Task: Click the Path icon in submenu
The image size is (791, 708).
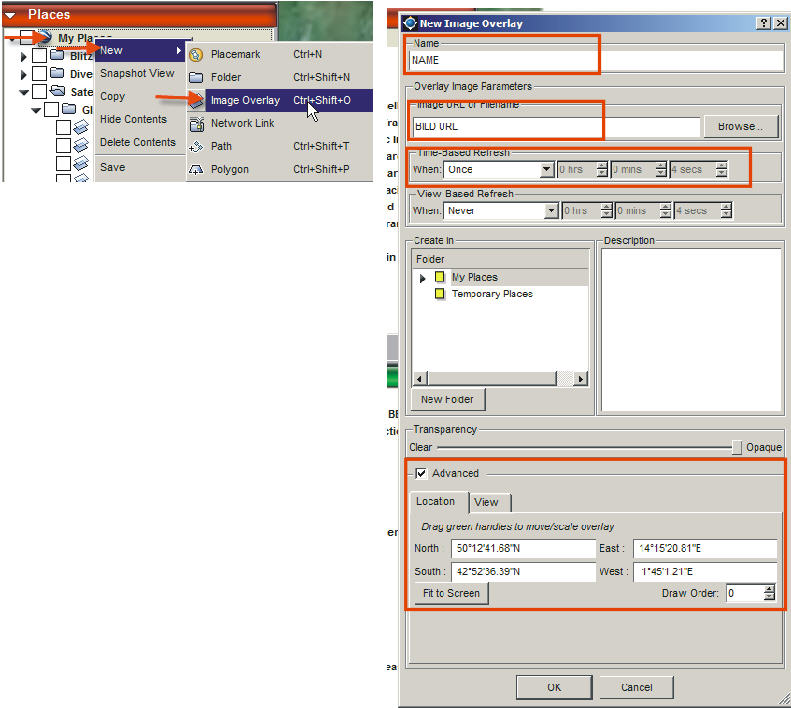Action: coord(196,146)
